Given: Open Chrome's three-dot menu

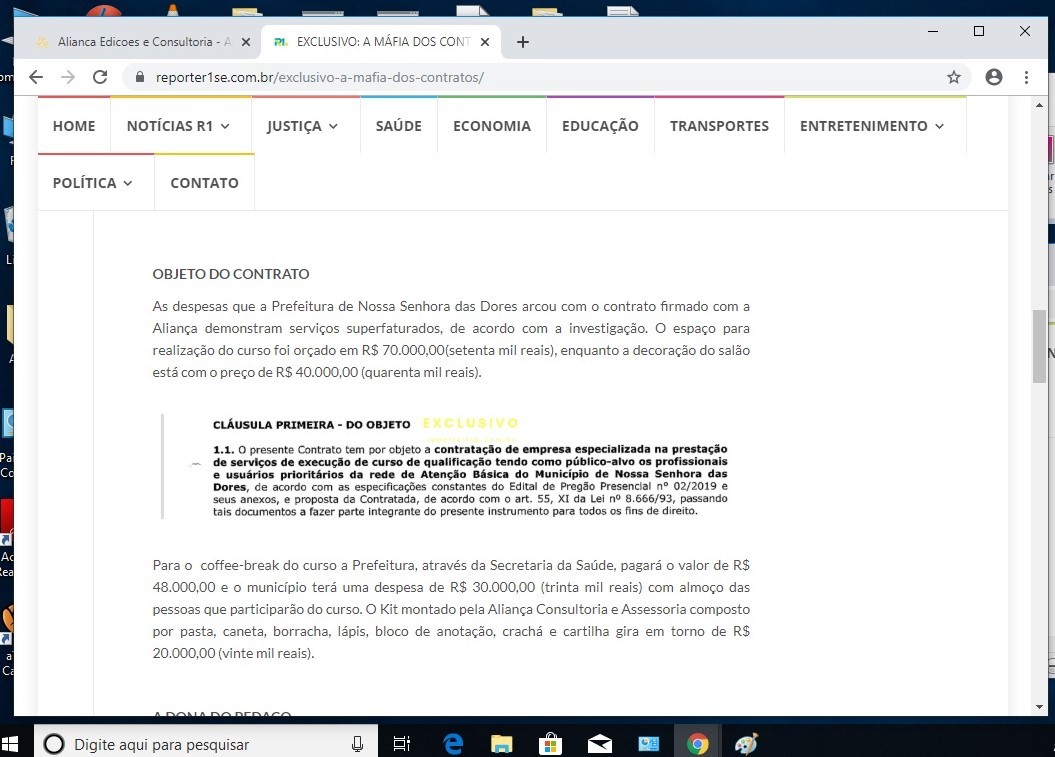Looking at the screenshot, I should [1026, 77].
